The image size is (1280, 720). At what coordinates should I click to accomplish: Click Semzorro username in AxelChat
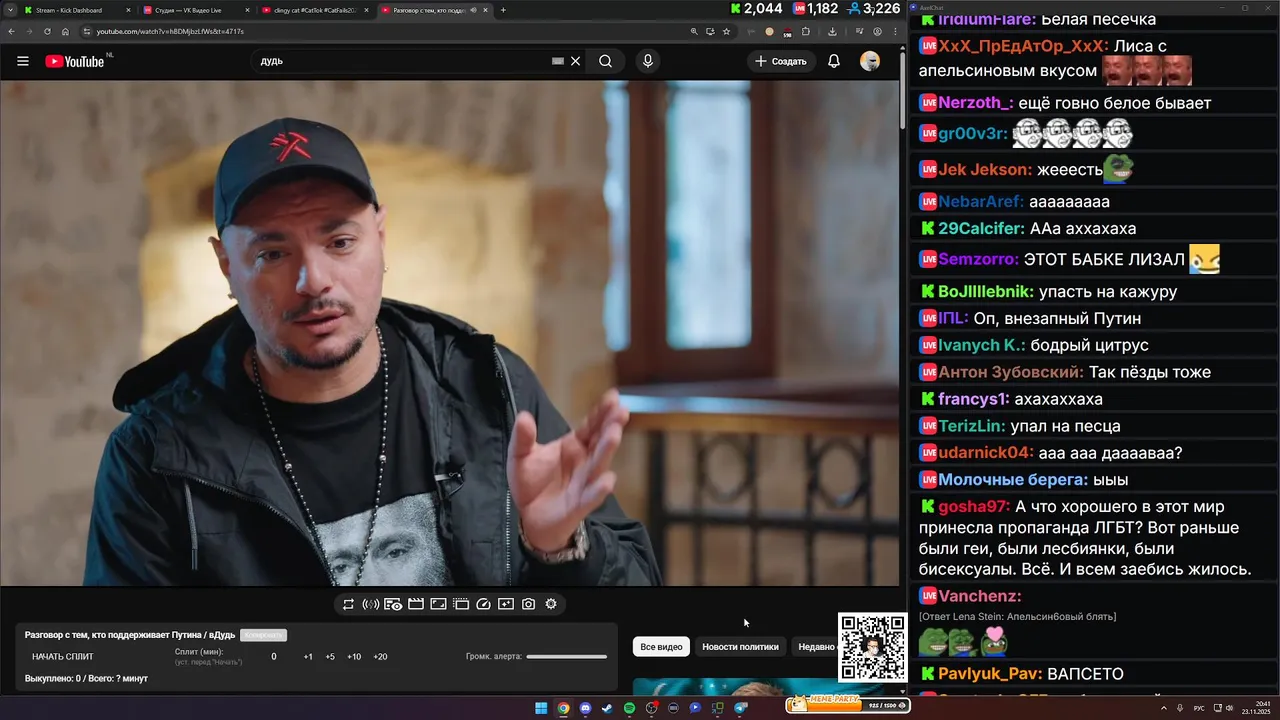(x=978, y=259)
